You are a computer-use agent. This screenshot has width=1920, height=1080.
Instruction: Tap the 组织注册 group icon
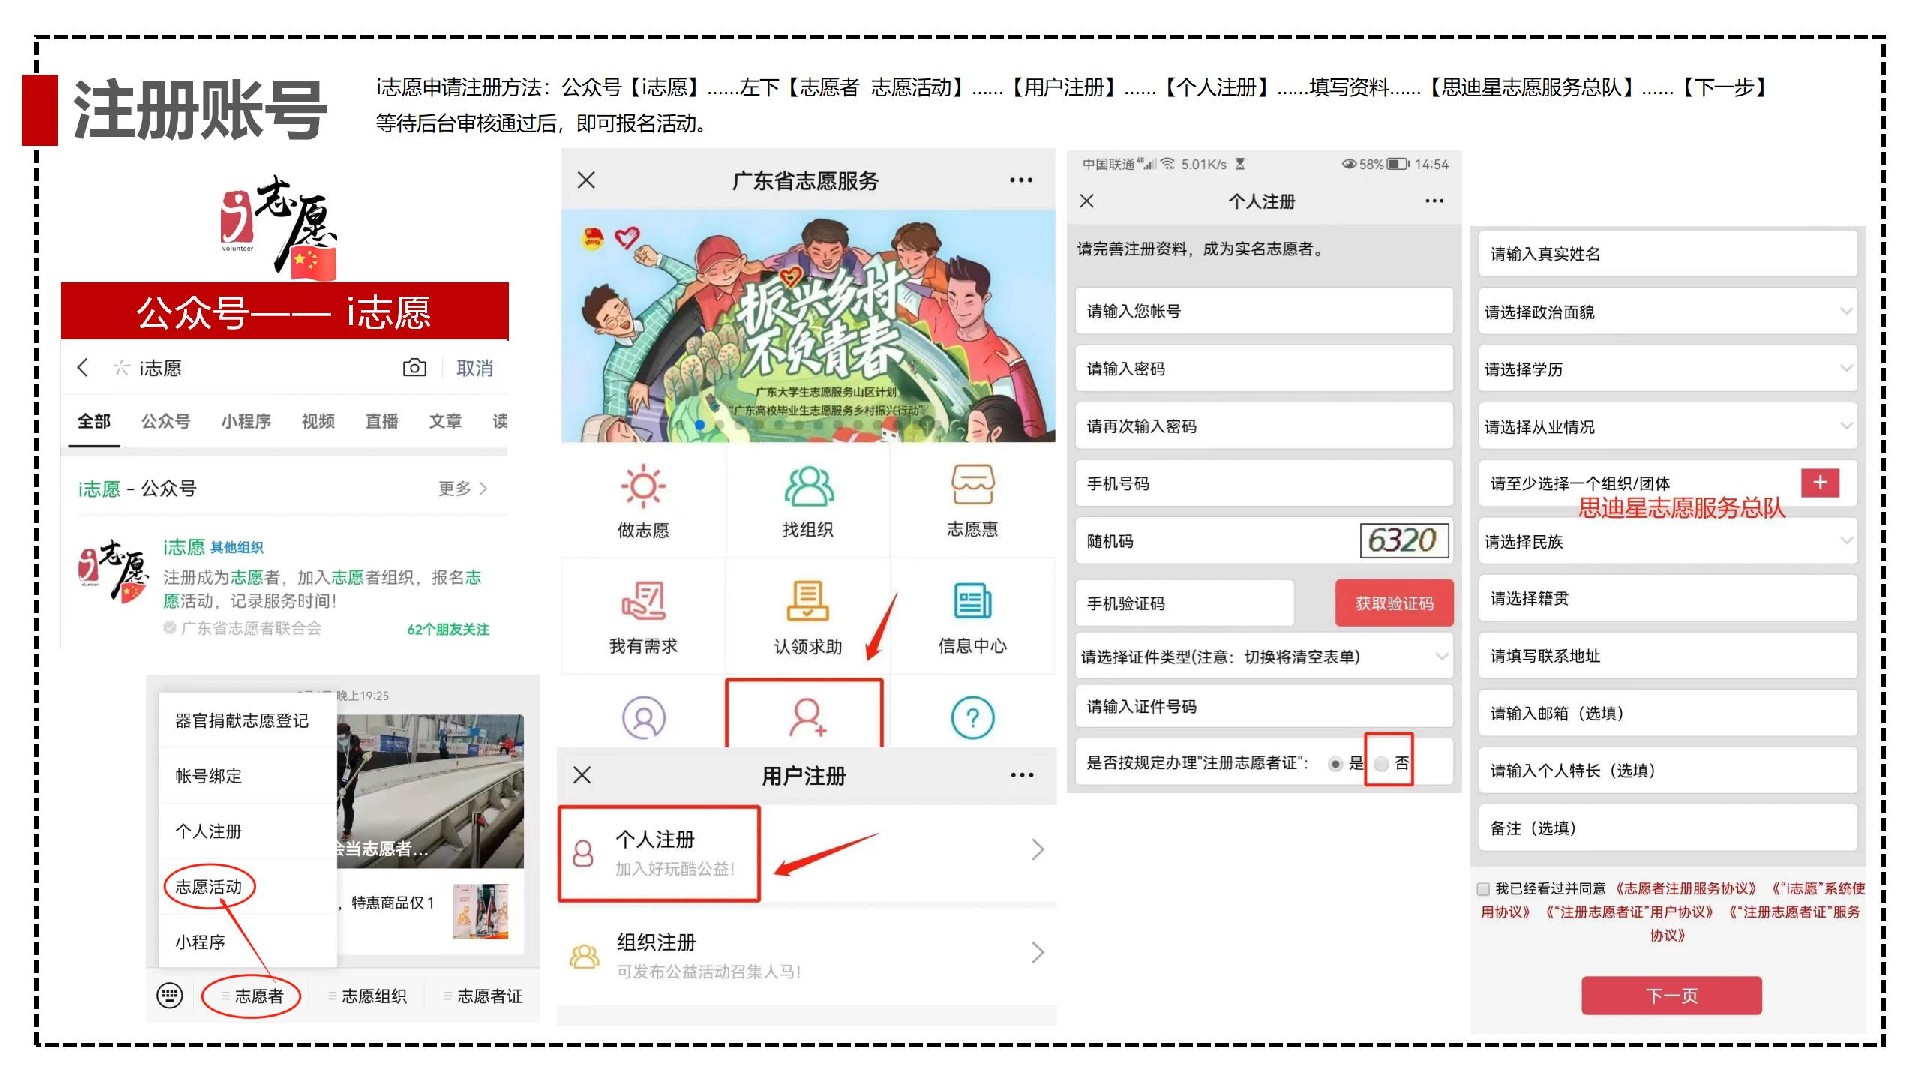(584, 956)
